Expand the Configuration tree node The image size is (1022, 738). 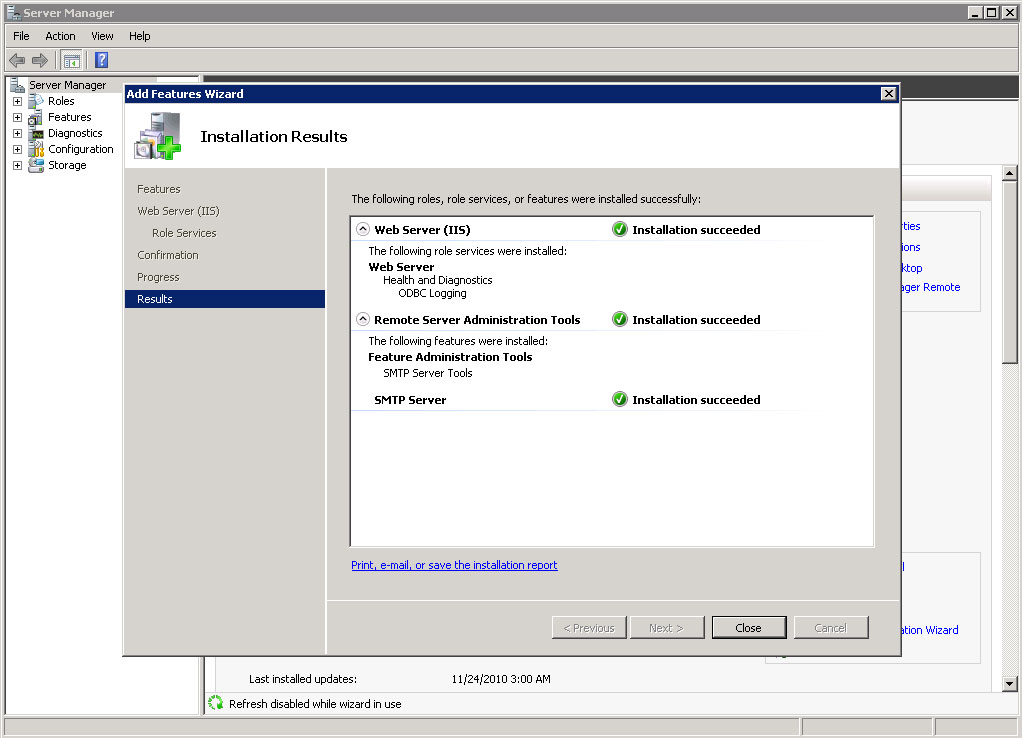coord(18,149)
